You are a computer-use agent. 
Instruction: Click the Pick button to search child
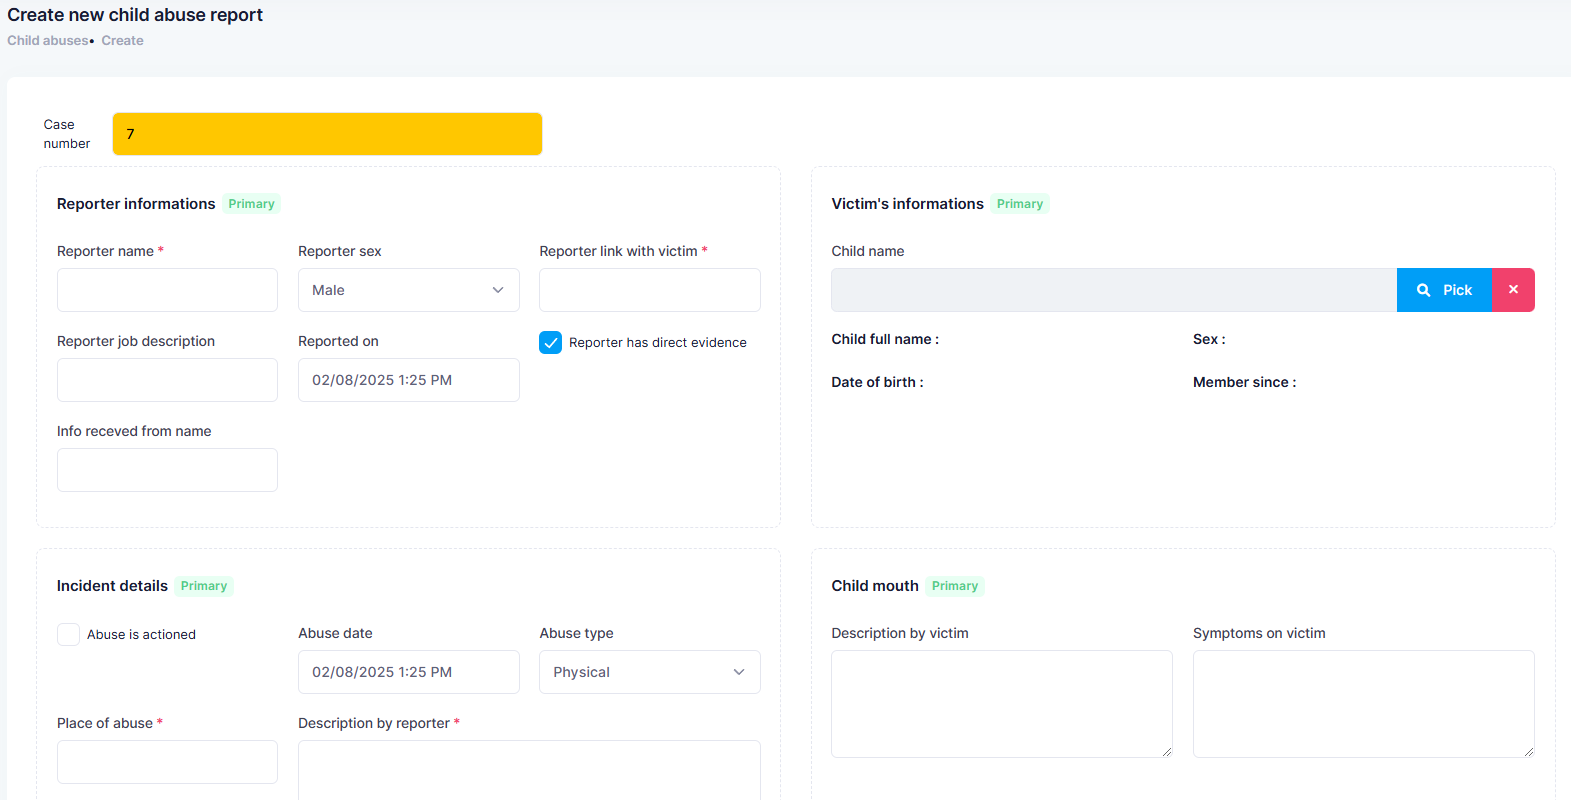pos(1443,290)
